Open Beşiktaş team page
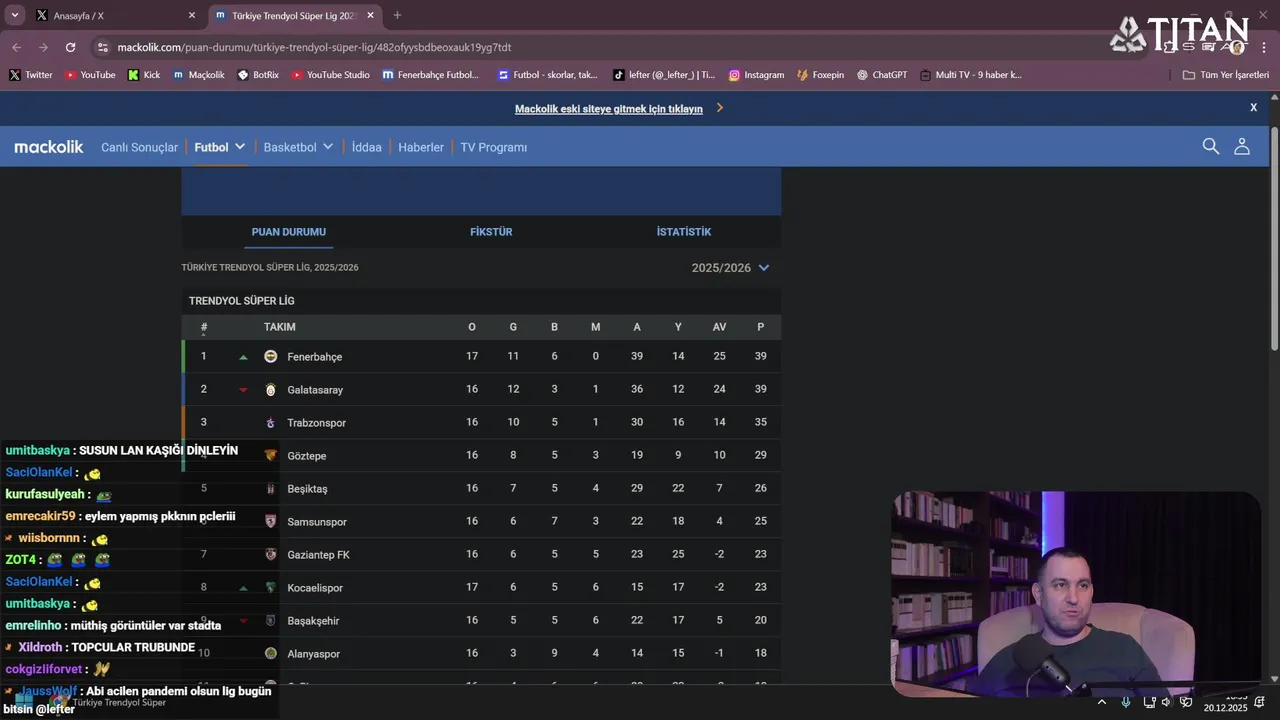 coord(307,489)
